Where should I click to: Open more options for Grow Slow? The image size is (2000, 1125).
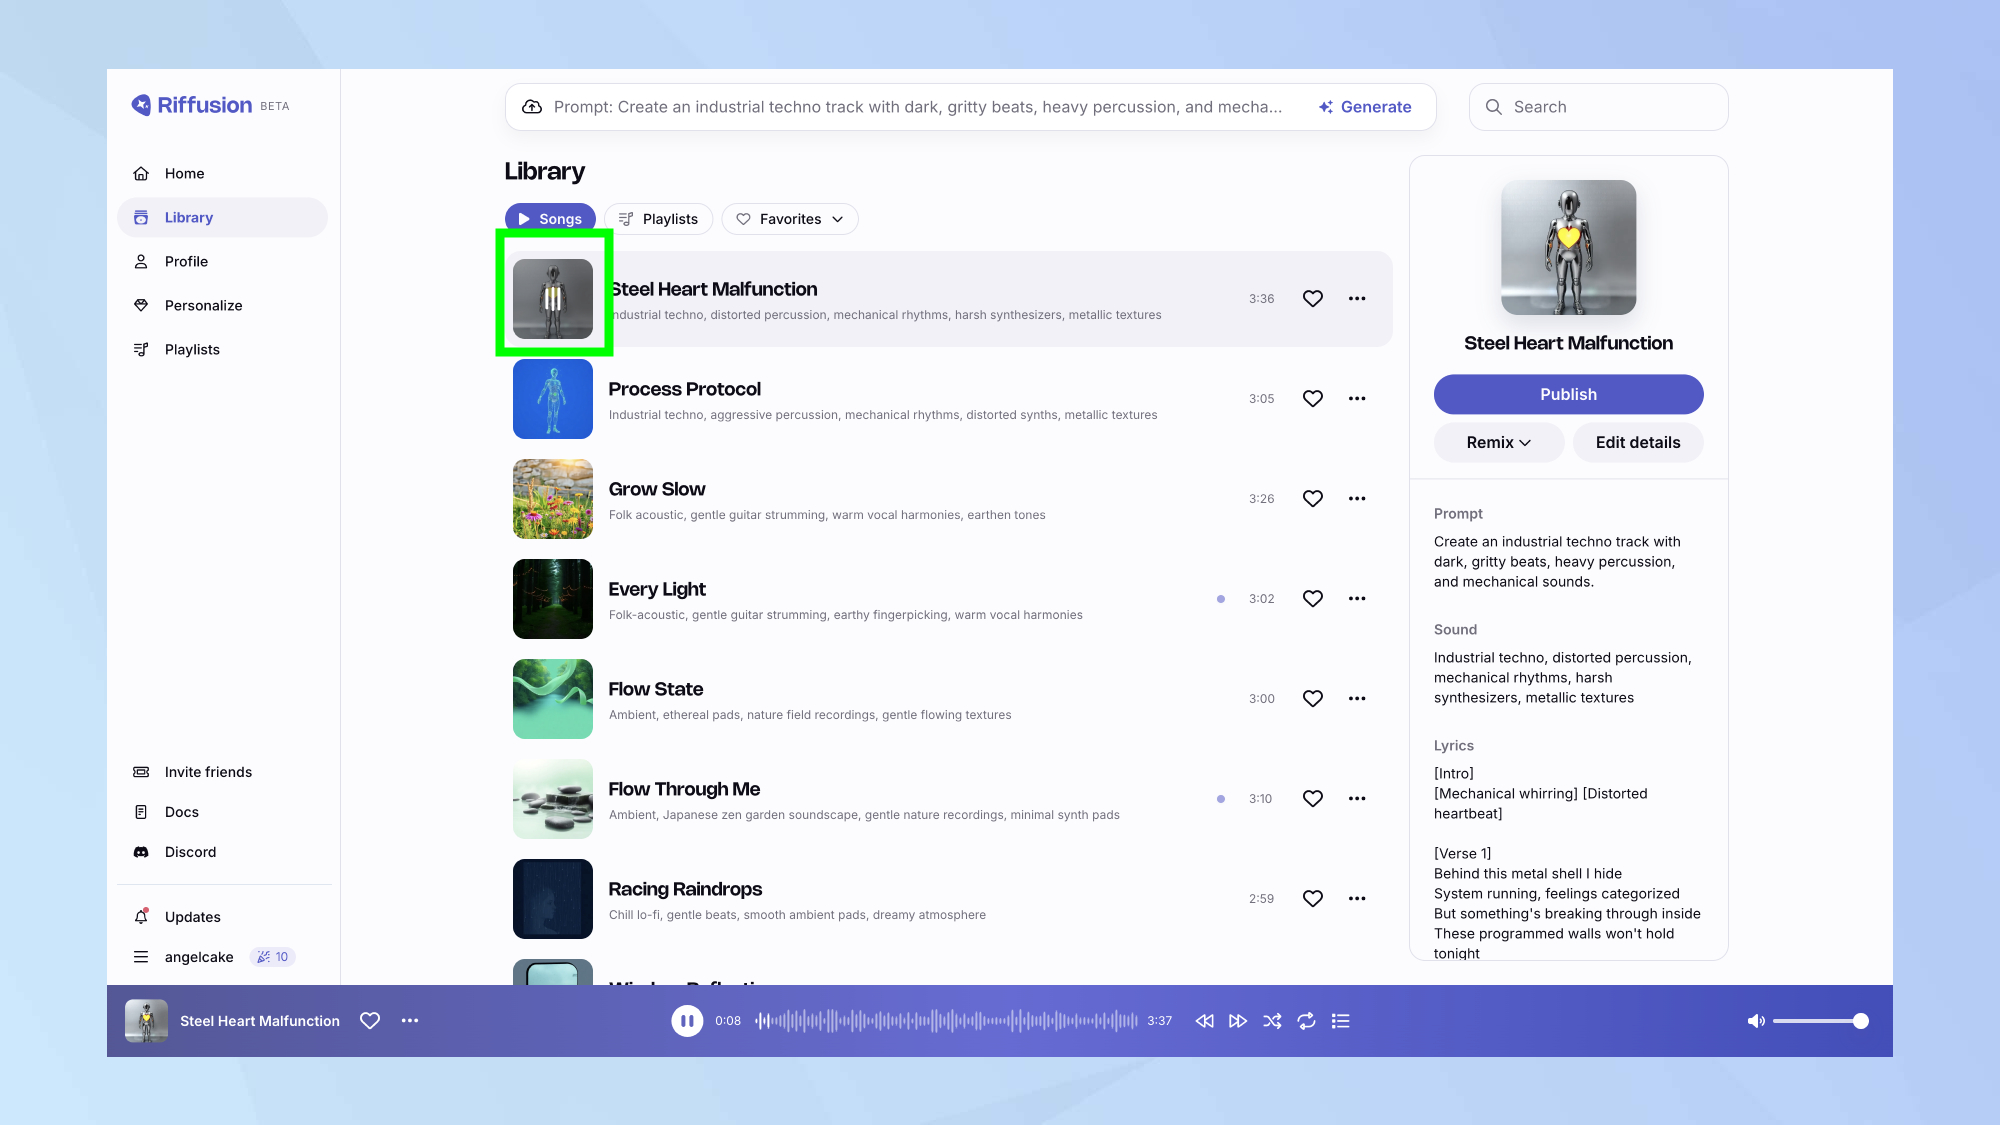(1357, 499)
